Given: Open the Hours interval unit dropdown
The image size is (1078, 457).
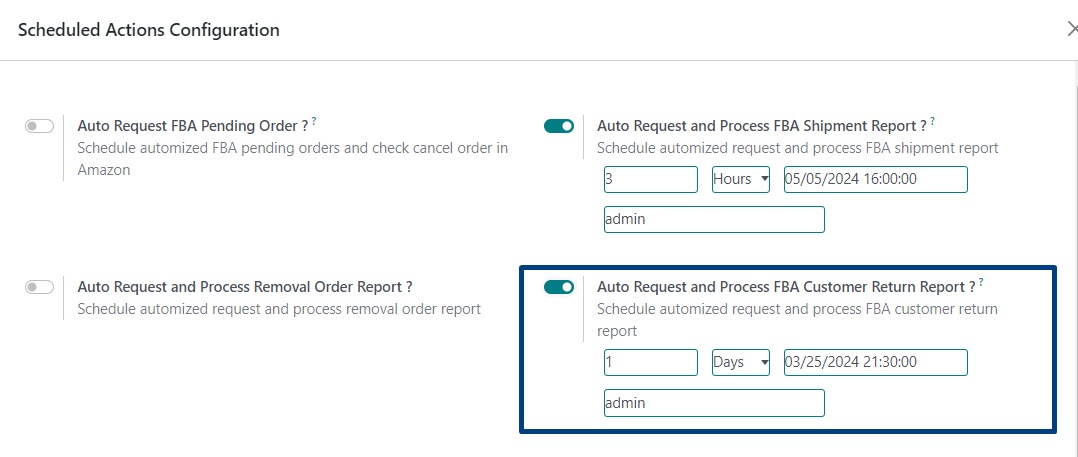Looking at the screenshot, I should point(740,179).
